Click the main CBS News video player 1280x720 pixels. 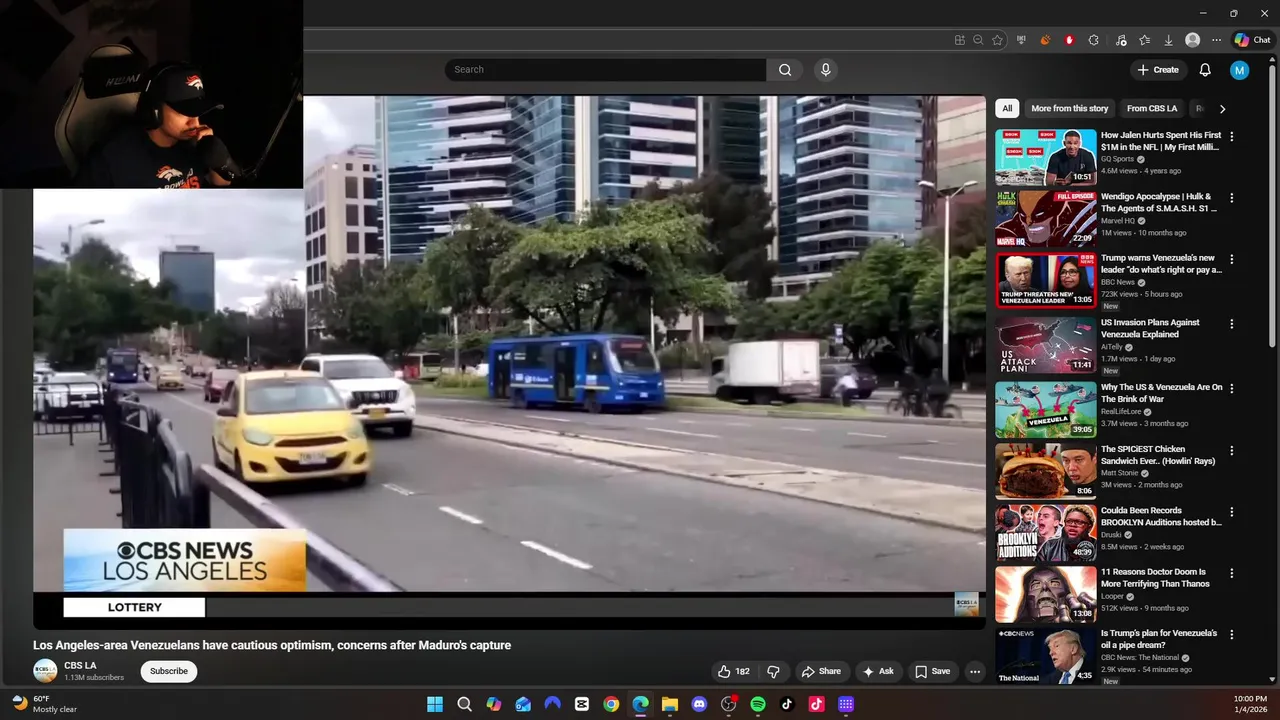509,360
